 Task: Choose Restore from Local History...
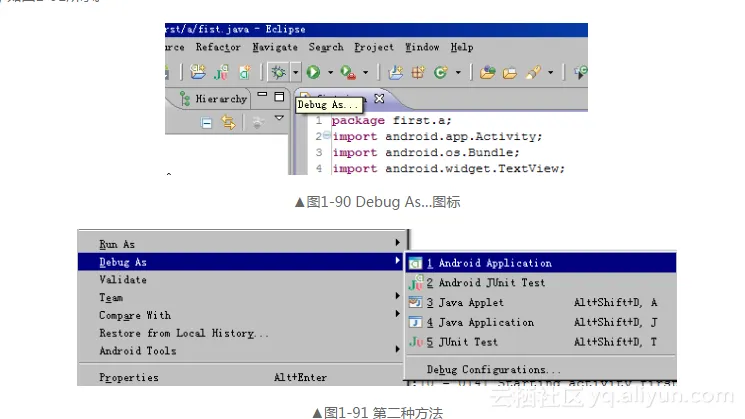[x=240, y=333]
